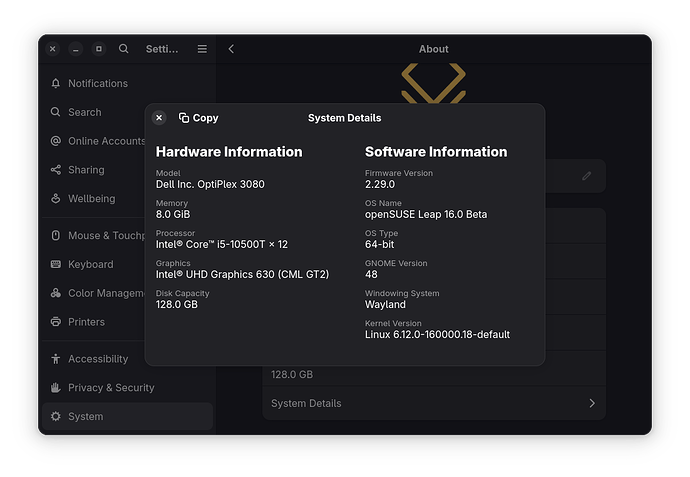
Task: Click the Search magnifier icon in sidebar list
Action: point(55,112)
